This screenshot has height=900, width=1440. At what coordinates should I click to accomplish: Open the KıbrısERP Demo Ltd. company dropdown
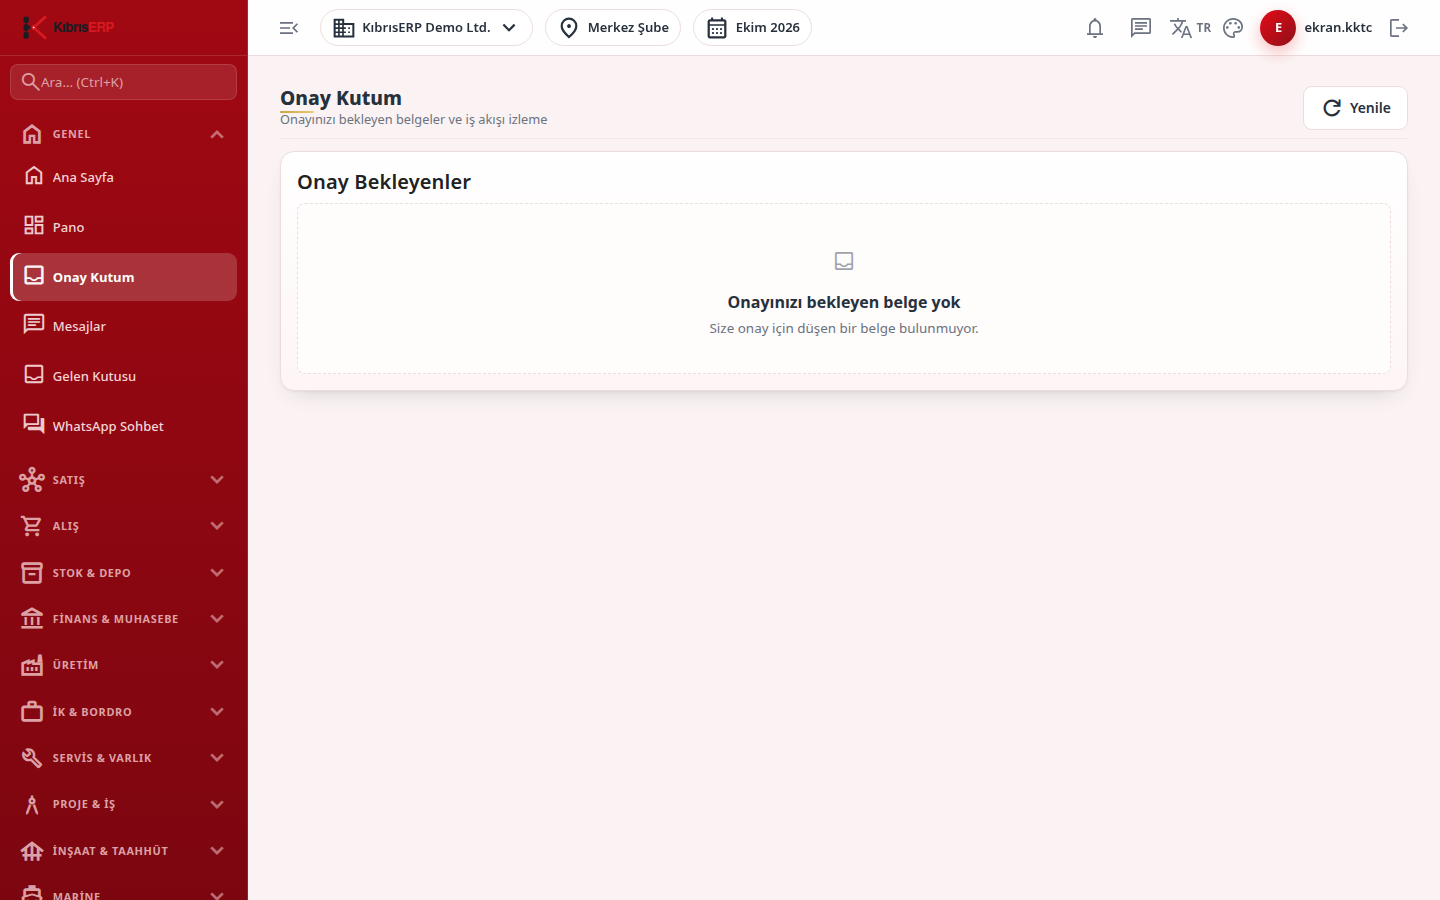click(x=426, y=28)
